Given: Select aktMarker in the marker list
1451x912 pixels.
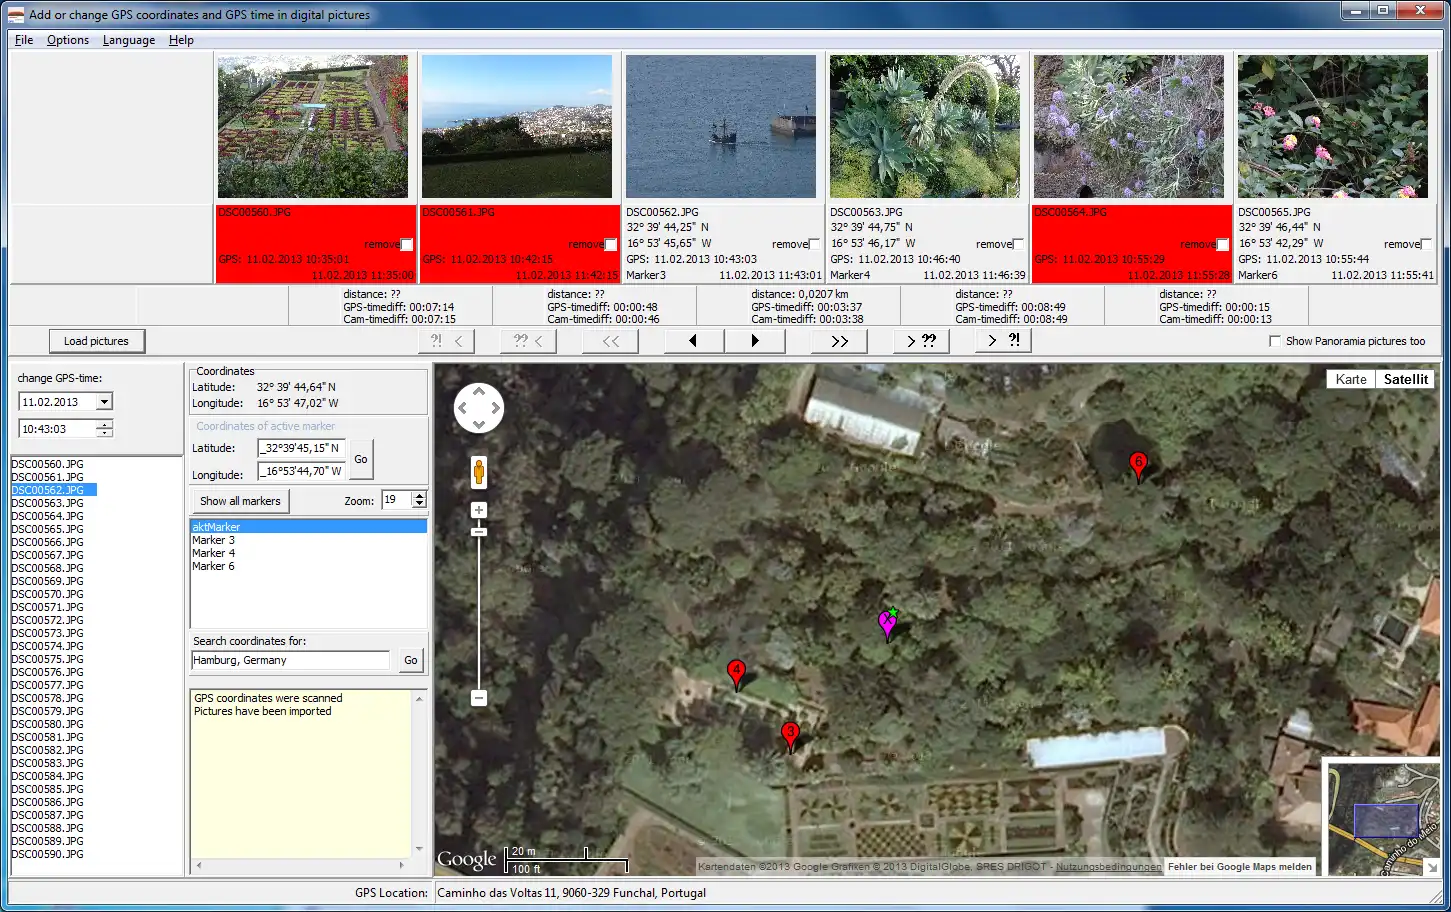Looking at the screenshot, I should 308,527.
